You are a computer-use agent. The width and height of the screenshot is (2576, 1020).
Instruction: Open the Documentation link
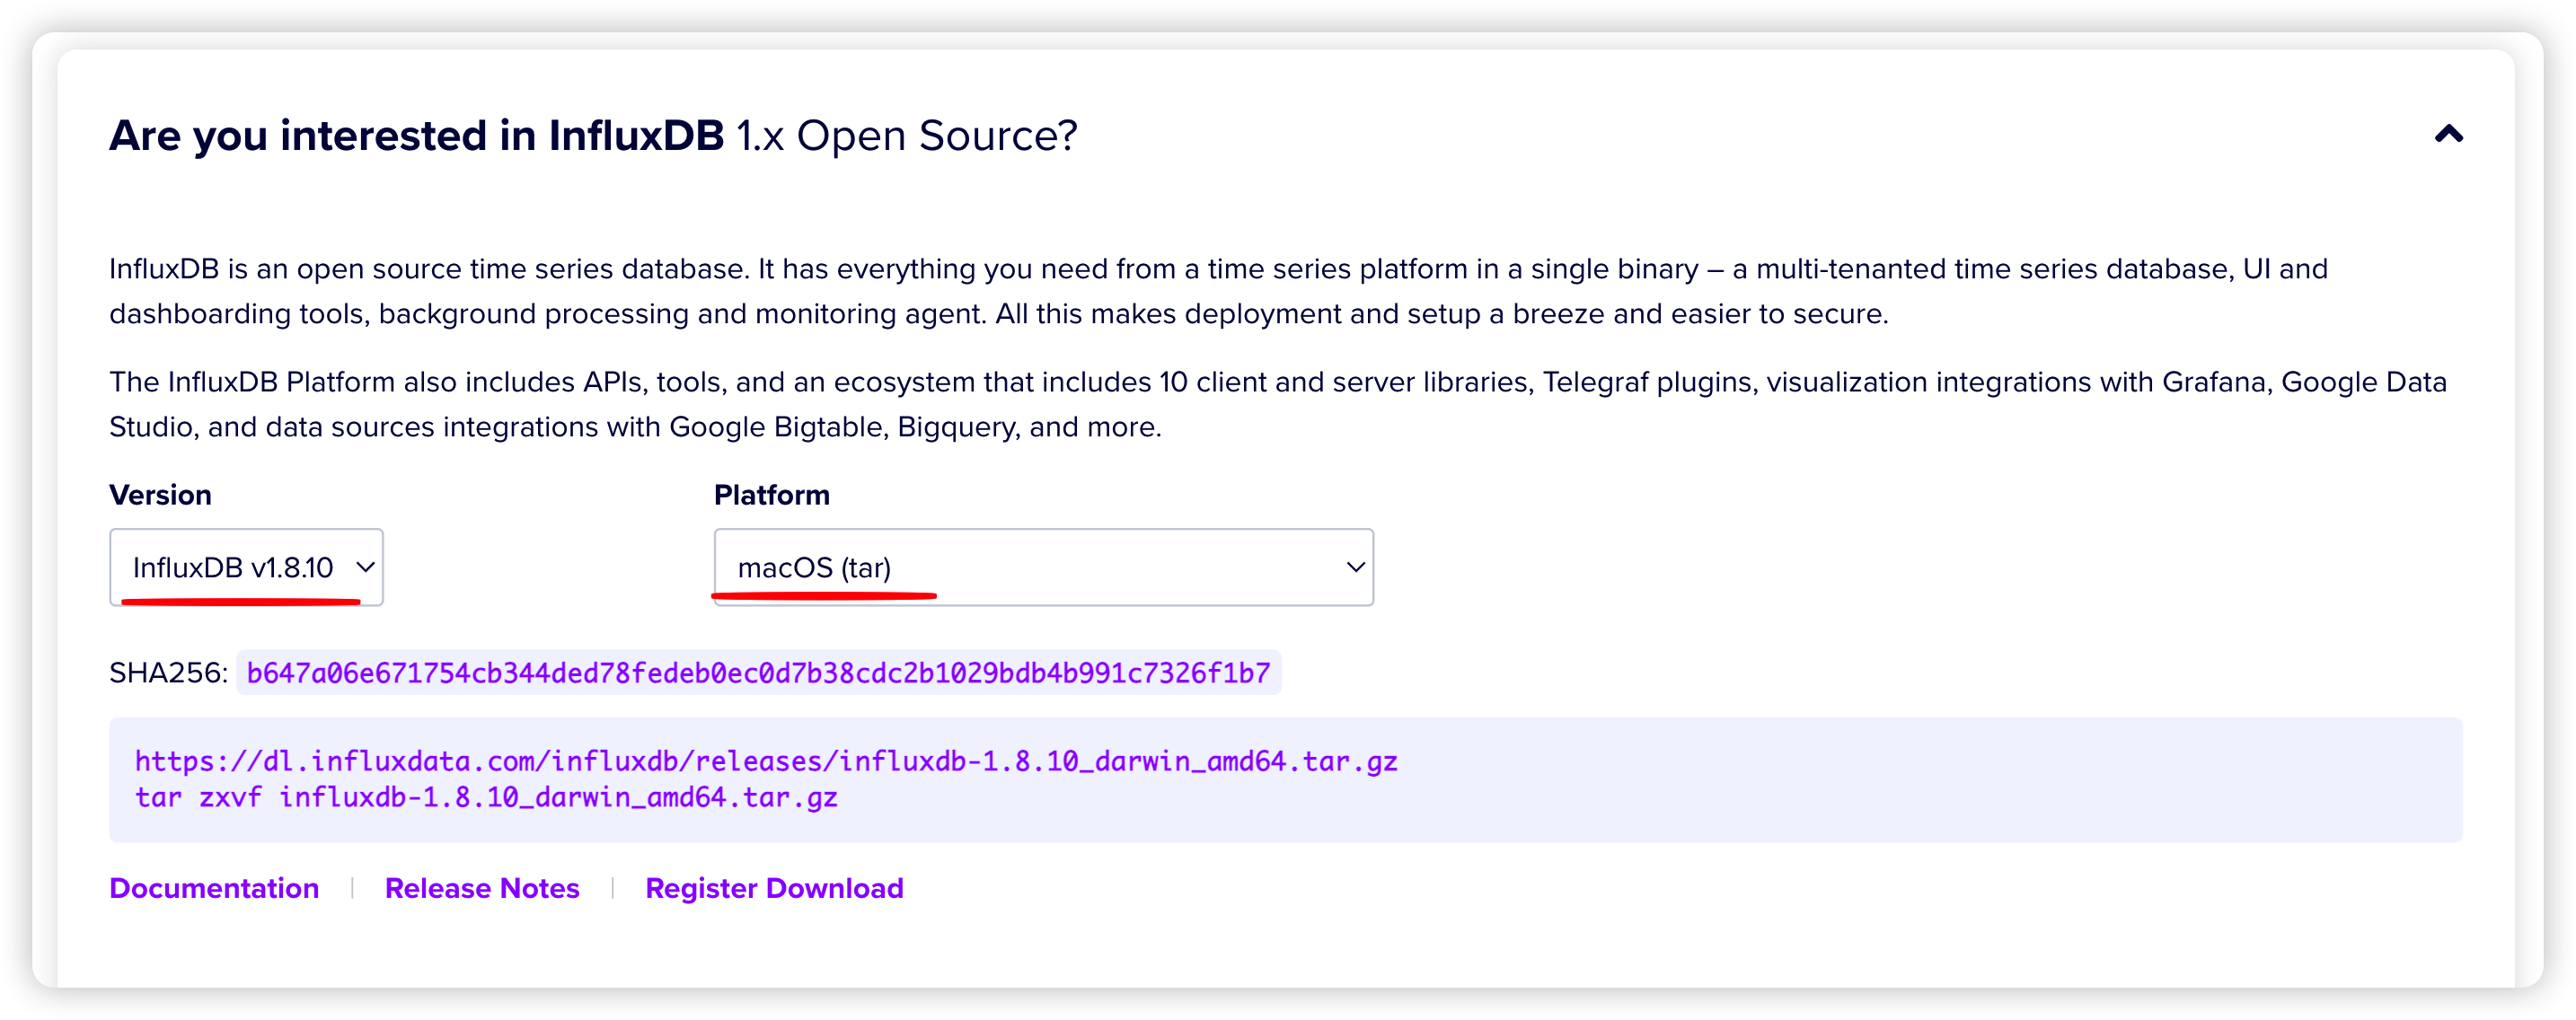[x=214, y=888]
